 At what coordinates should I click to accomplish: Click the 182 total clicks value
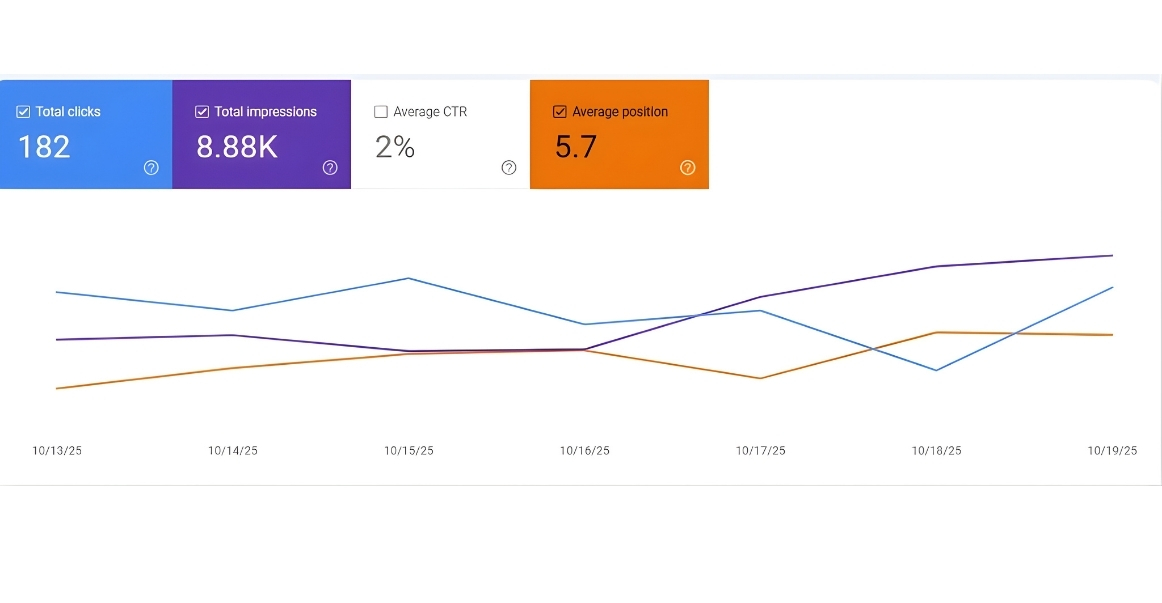(x=45, y=147)
